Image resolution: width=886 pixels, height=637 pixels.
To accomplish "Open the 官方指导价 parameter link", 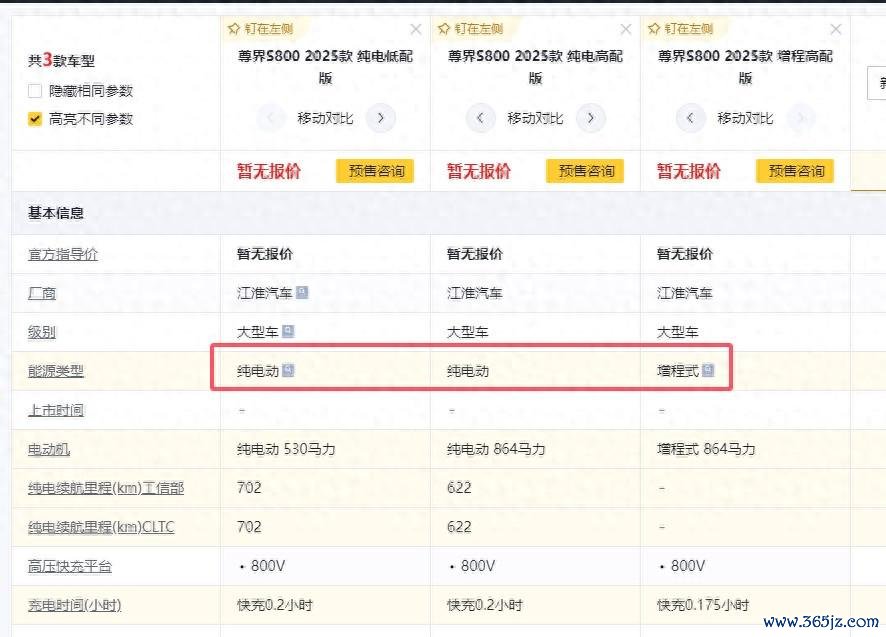I will [63, 254].
